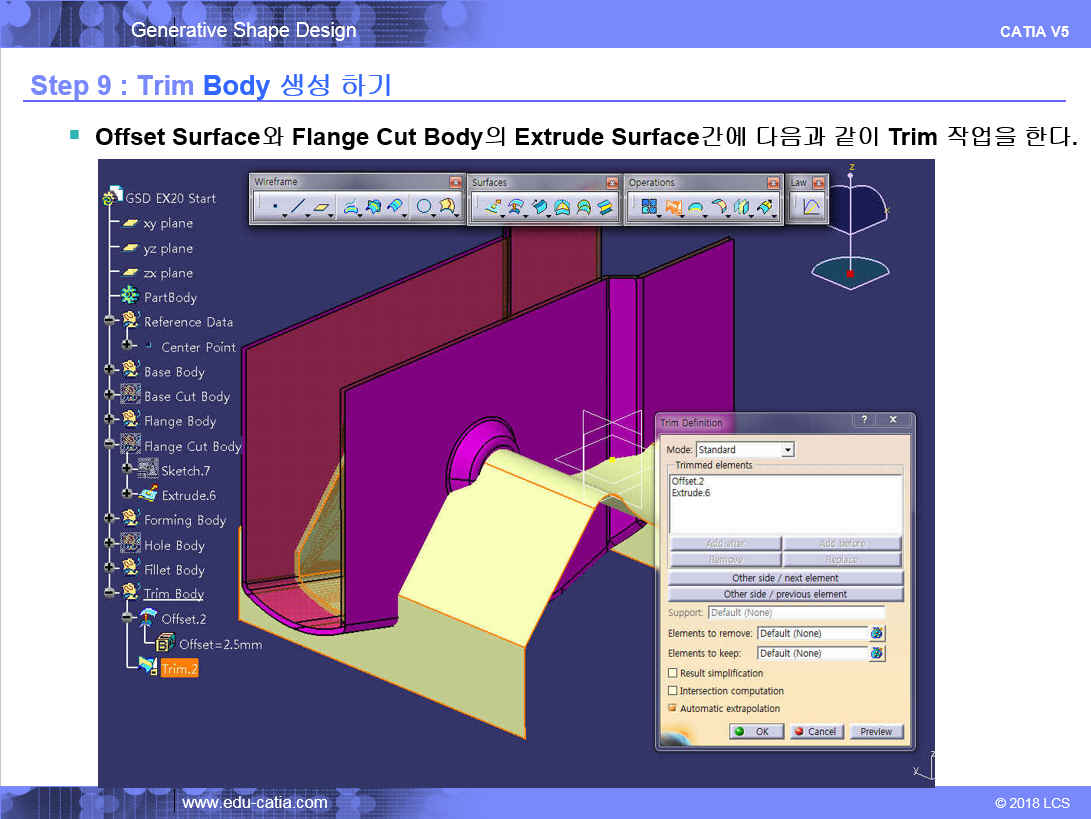This screenshot has height=819, width=1091.
Task: Click the Other side / next element button
Action: (785, 578)
